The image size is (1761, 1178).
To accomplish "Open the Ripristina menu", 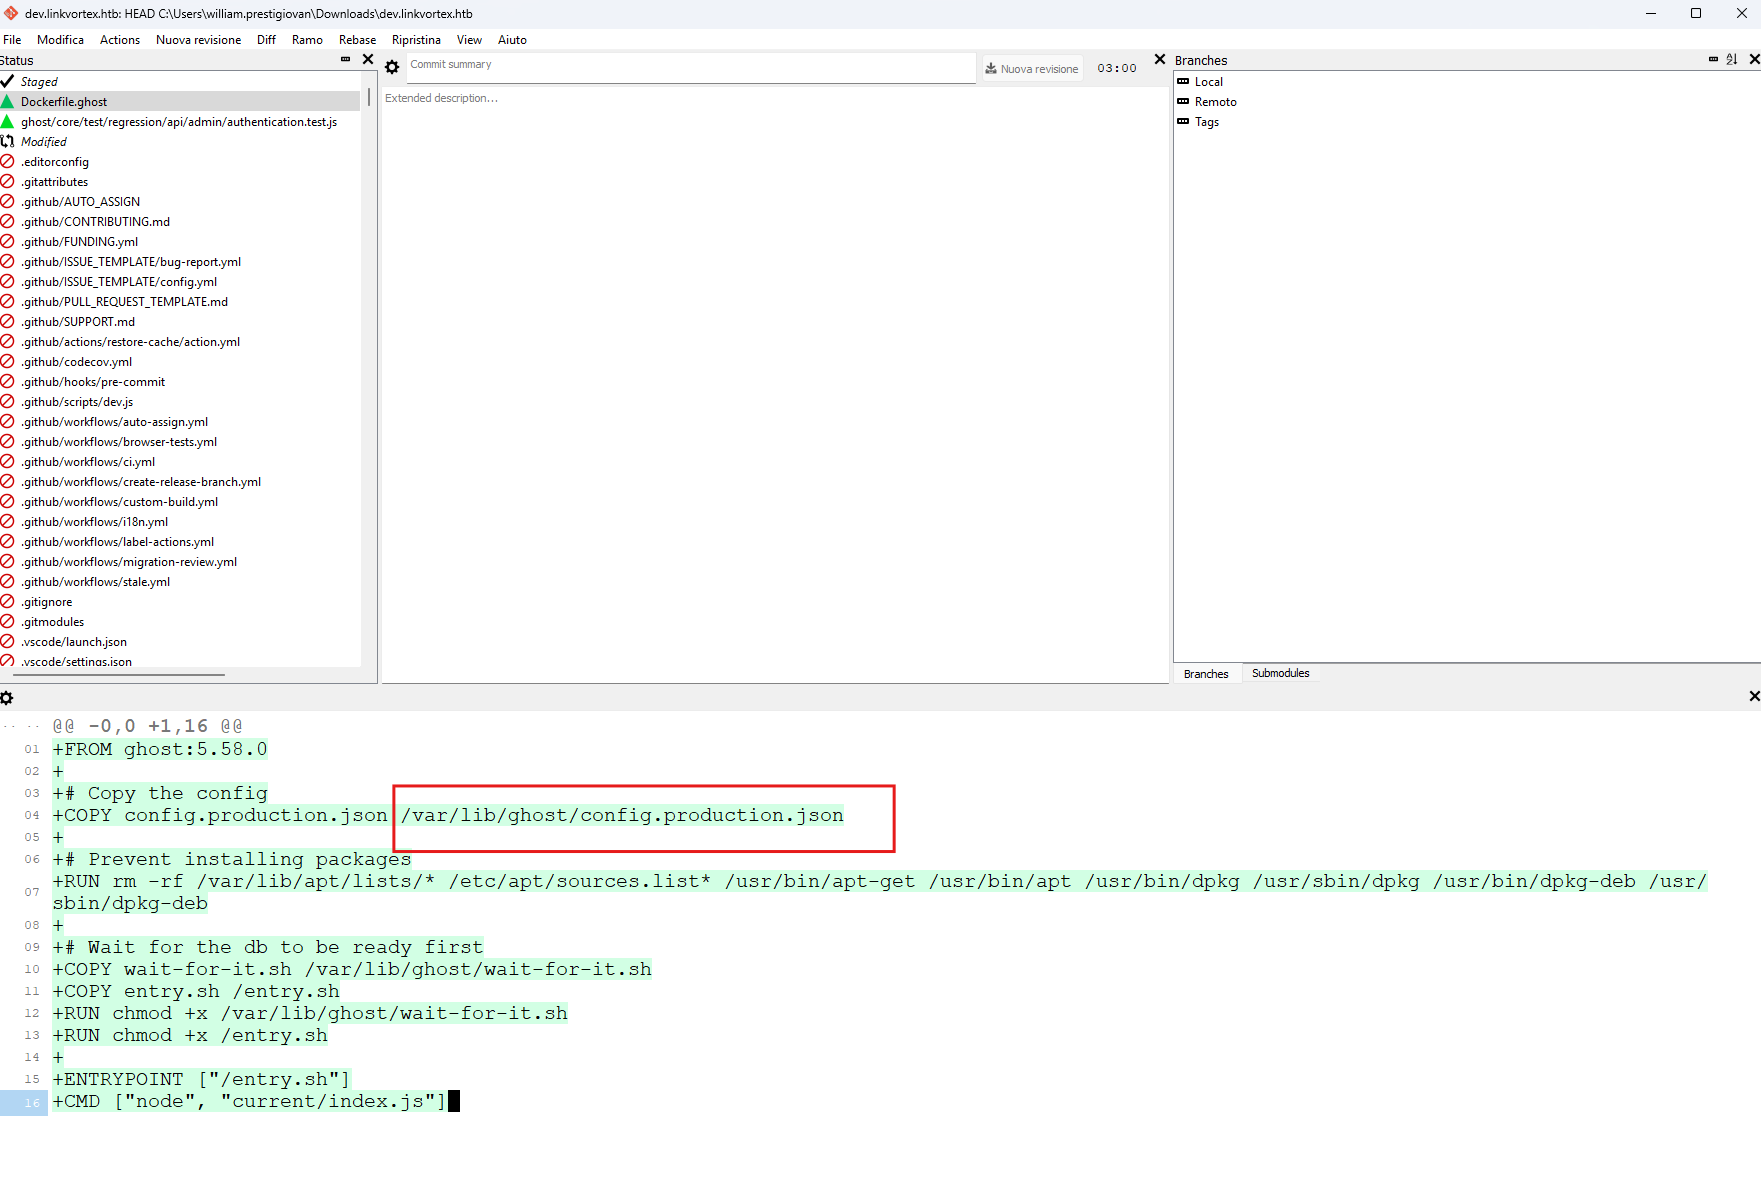I will [x=416, y=40].
